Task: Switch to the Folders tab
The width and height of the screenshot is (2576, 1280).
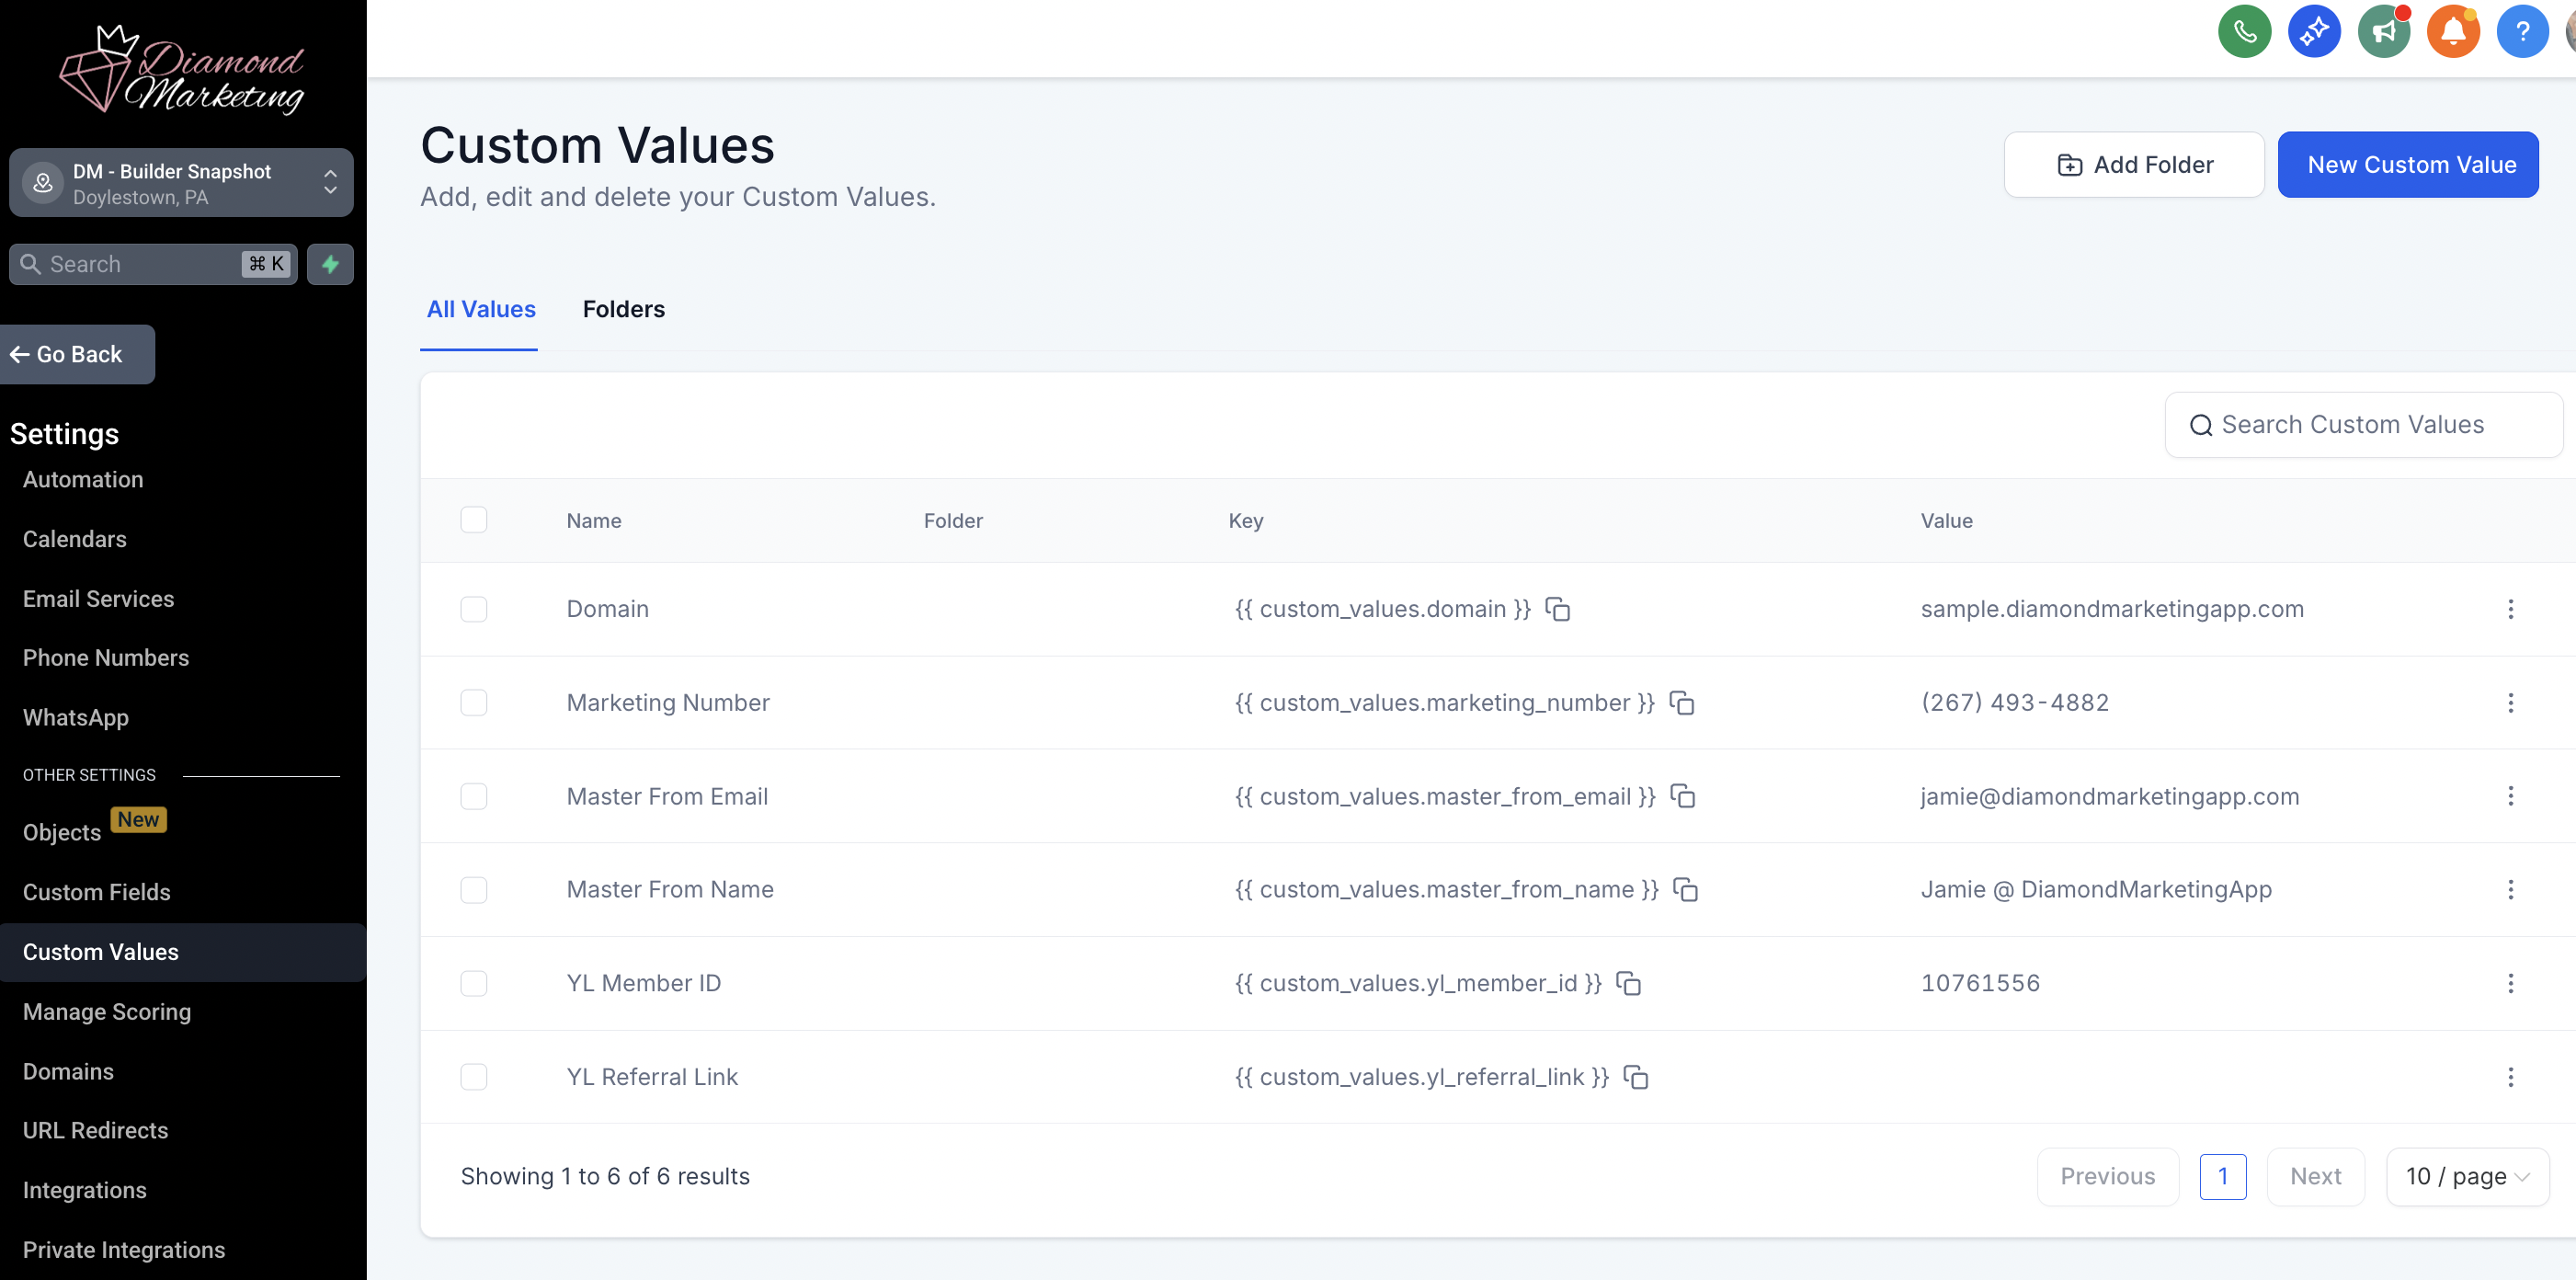Action: (623, 309)
